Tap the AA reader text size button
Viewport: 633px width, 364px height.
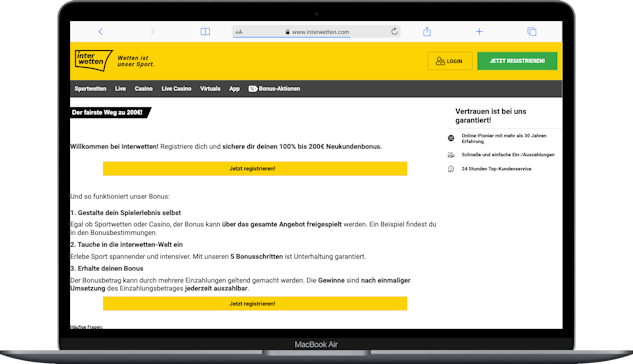239,32
